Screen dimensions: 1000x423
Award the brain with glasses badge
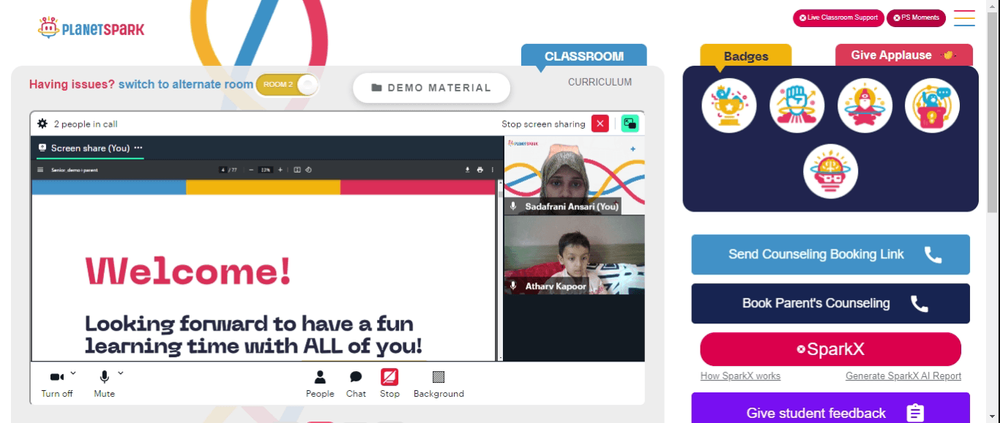pos(830,171)
